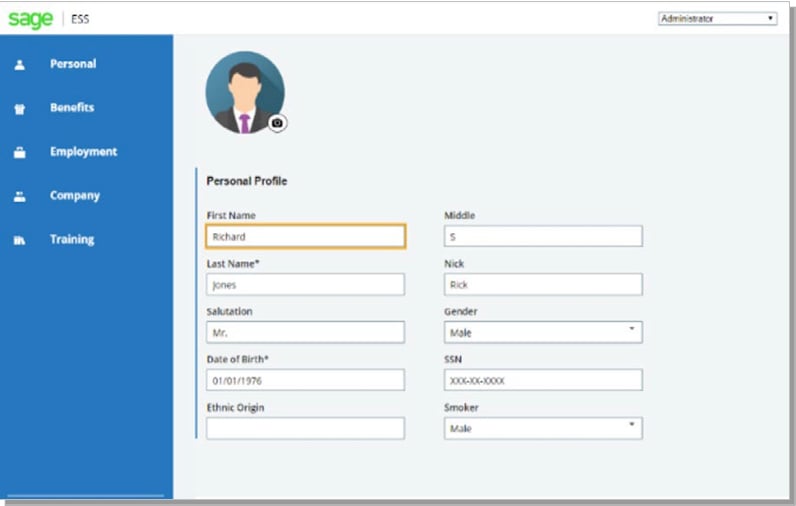This screenshot has width=796, height=506.
Task: Click the Benefits shirt icon in sidebar
Action: 20,109
